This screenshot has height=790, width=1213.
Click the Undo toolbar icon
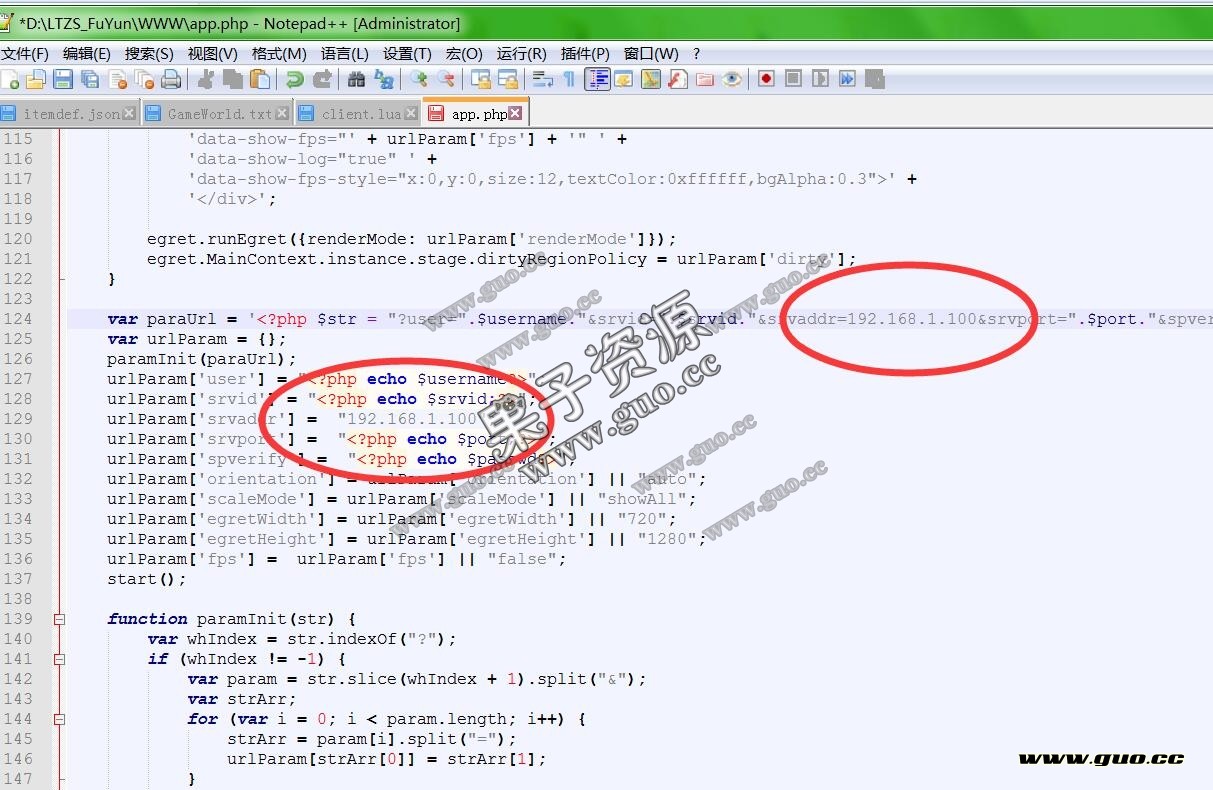point(294,79)
